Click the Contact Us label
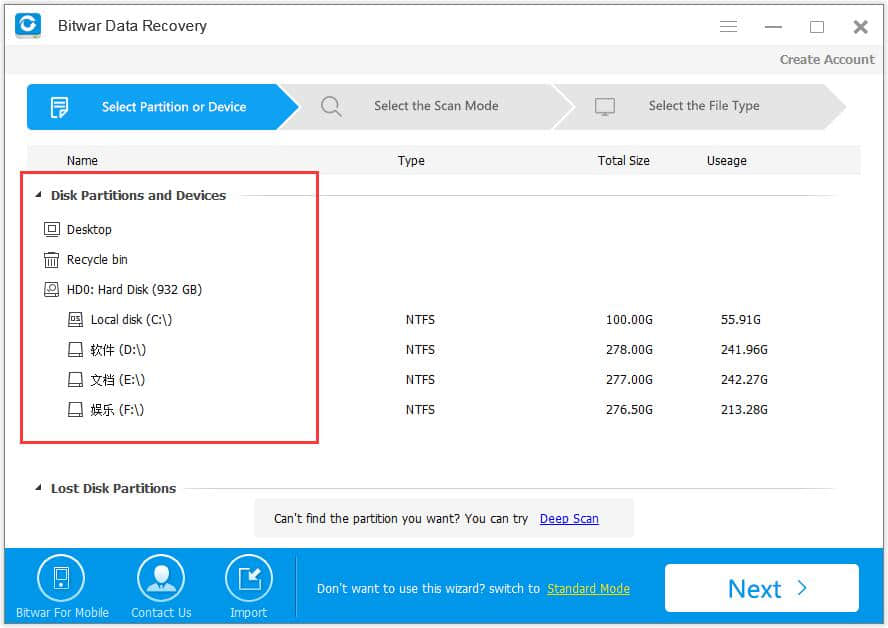This screenshot has width=888, height=628. tap(161, 613)
